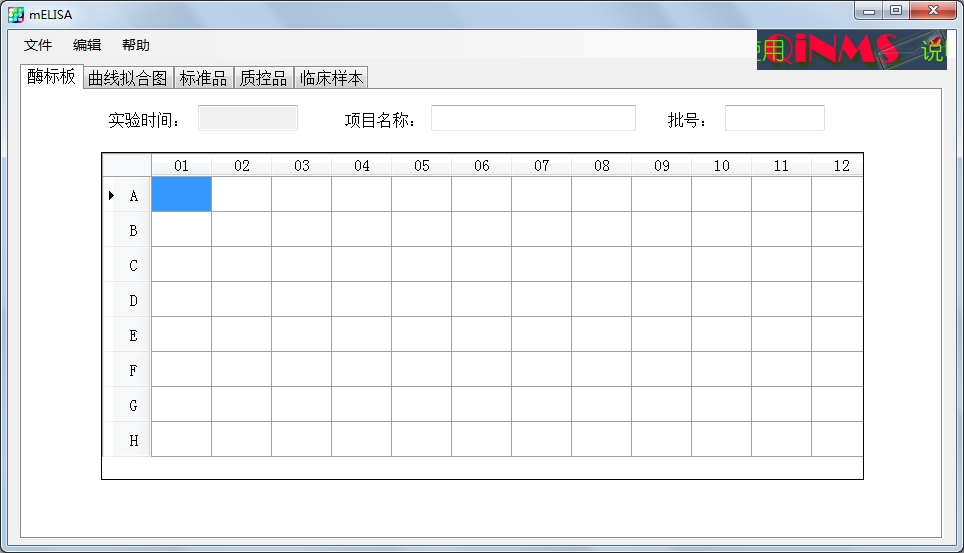964x553 pixels.
Task: Select row header E
Action: tap(127, 335)
